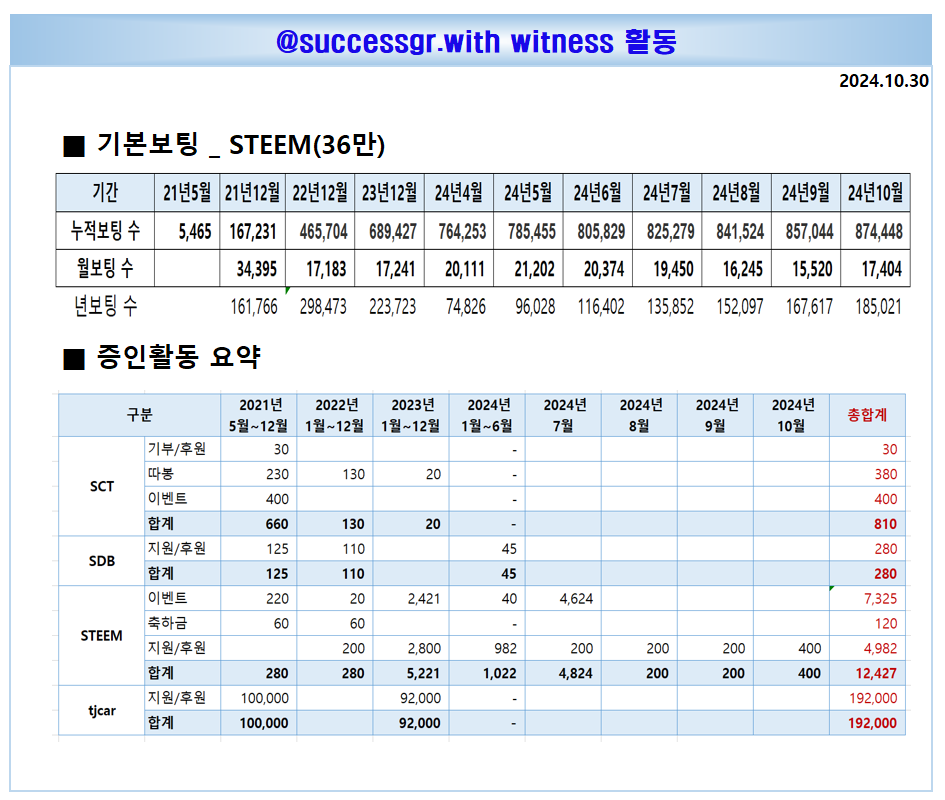Click the date '2024.10.30'
The width and height of the screenshot is (945, 800).
[x=884, y=81]
